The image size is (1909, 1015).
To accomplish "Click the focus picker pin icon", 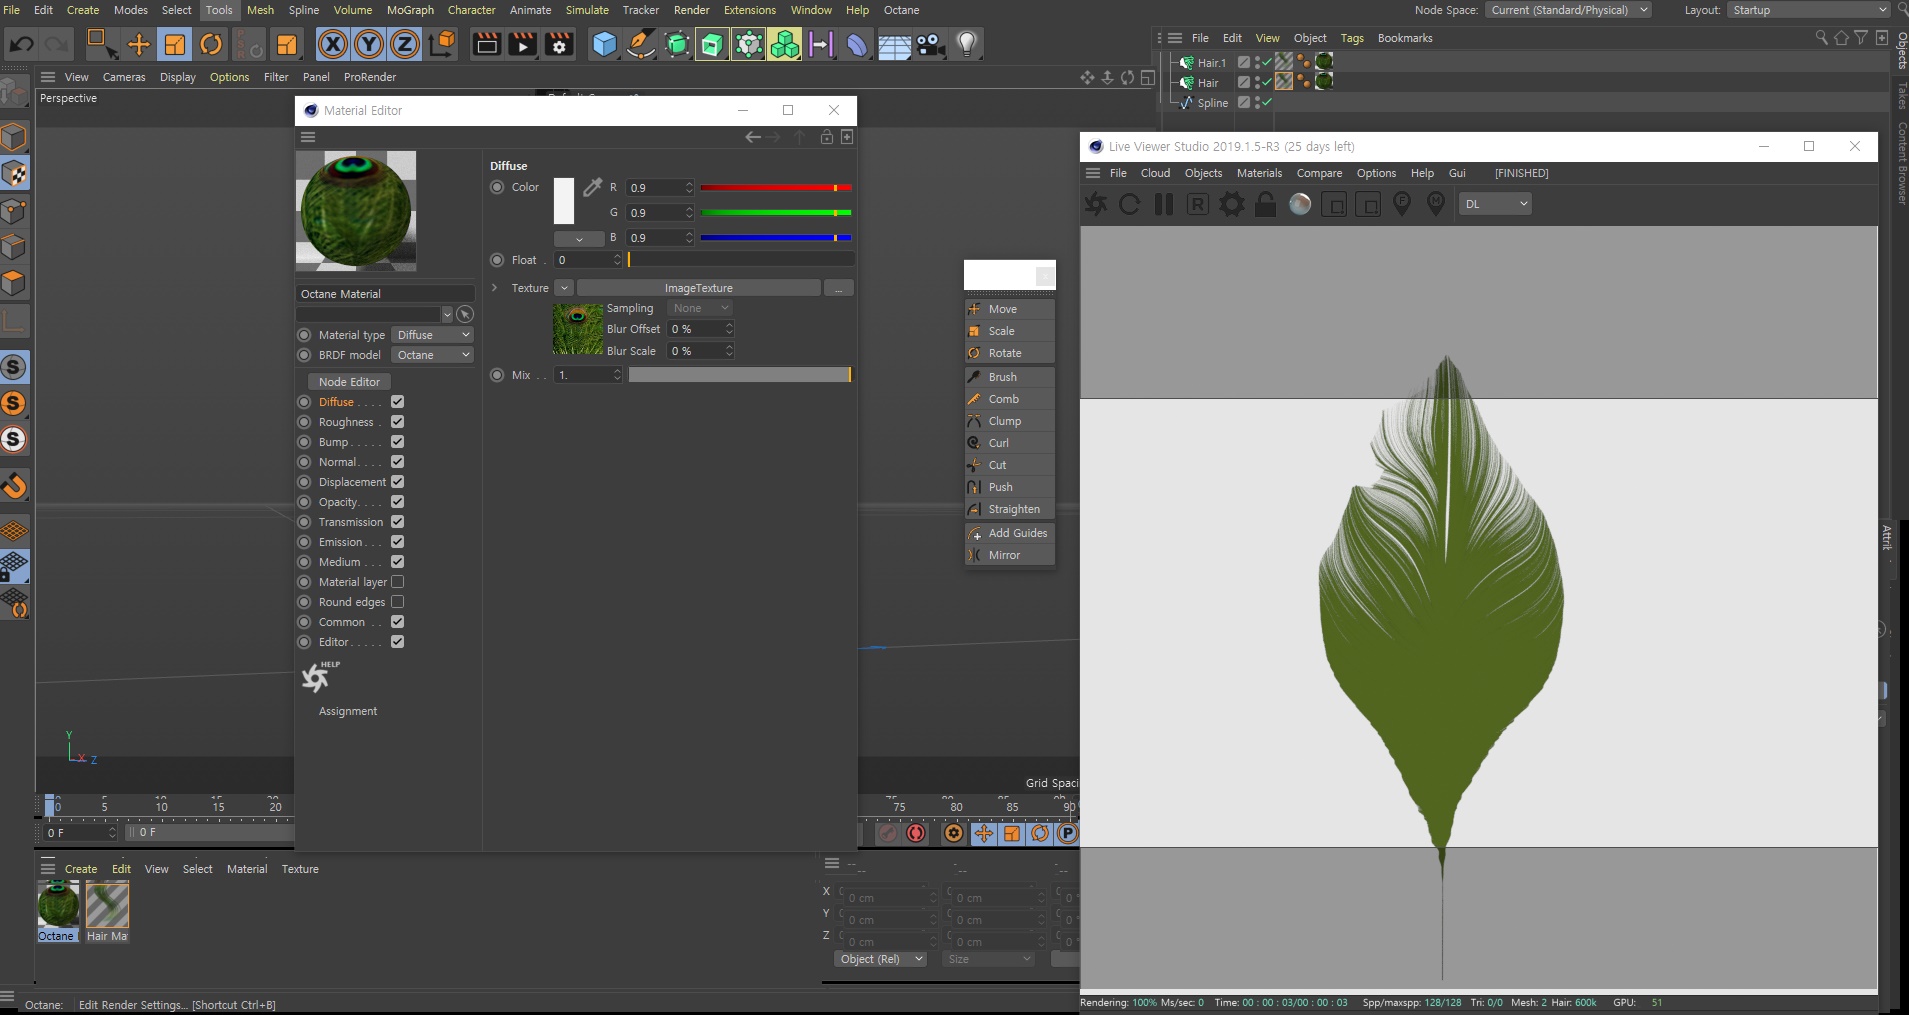I will click(1402, 204).
